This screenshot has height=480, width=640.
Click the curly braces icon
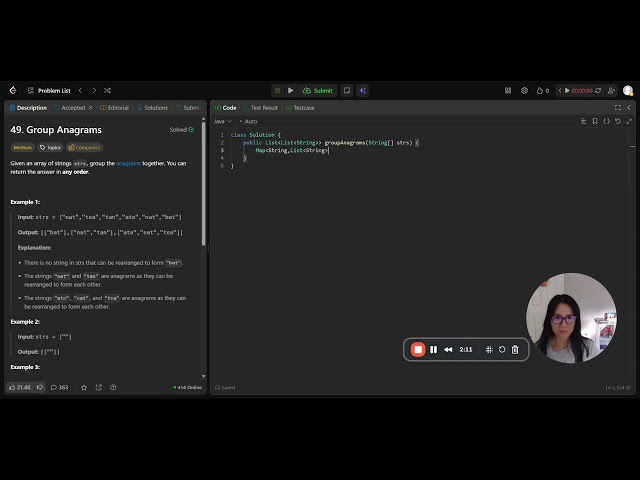click(607, 121)
